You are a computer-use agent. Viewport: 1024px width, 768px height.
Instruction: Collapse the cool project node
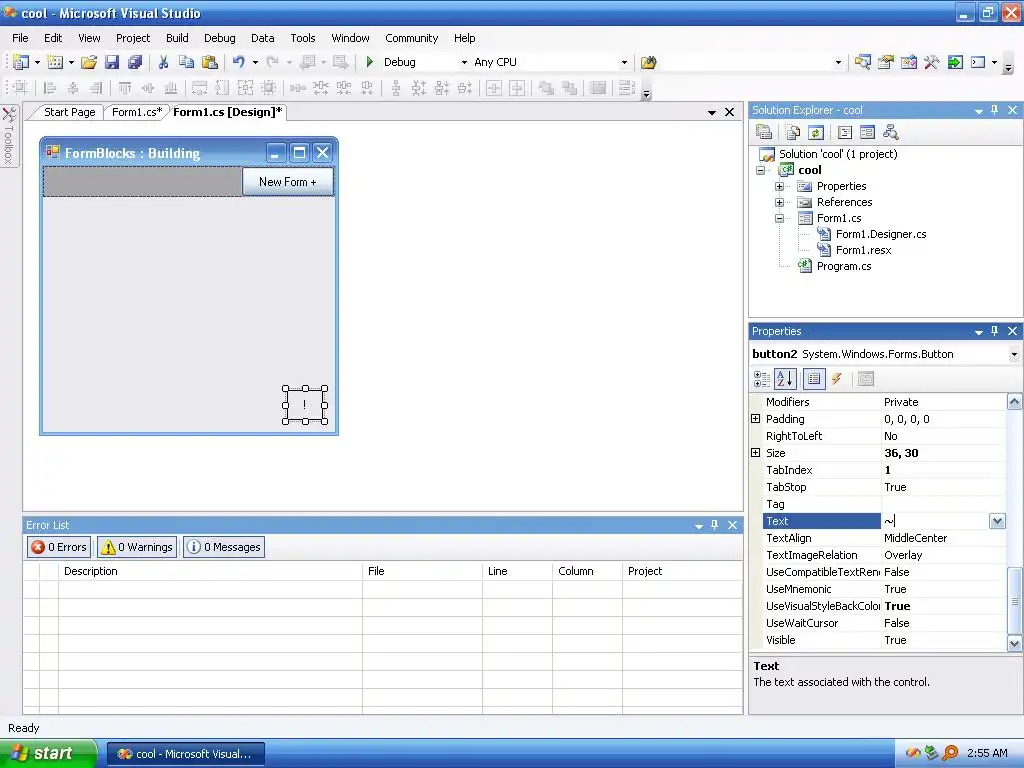coord(760,170)
